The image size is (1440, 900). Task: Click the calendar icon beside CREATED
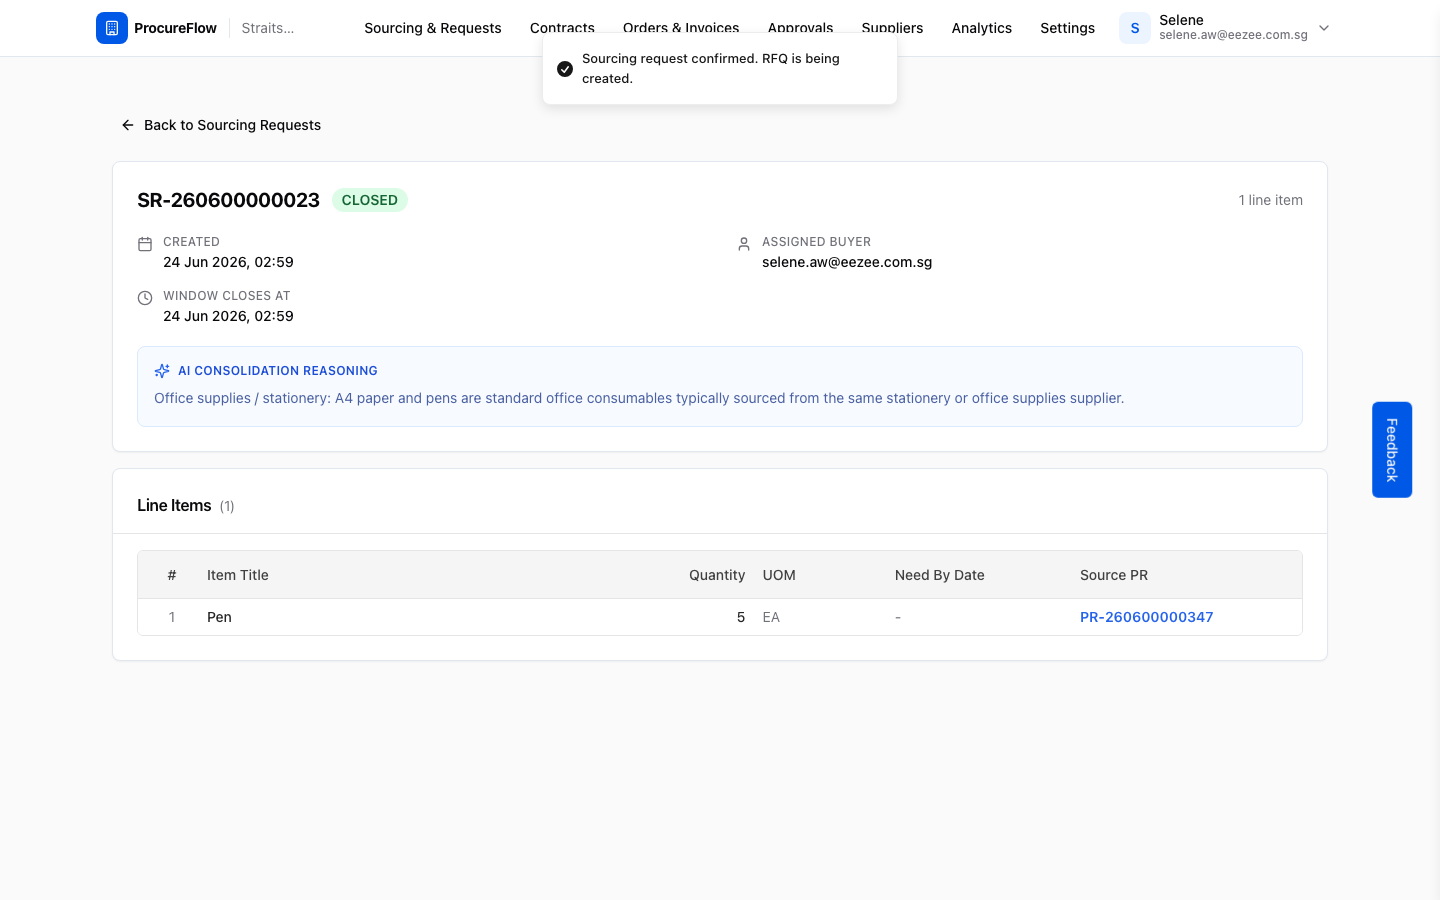click(x=145, y=244)
